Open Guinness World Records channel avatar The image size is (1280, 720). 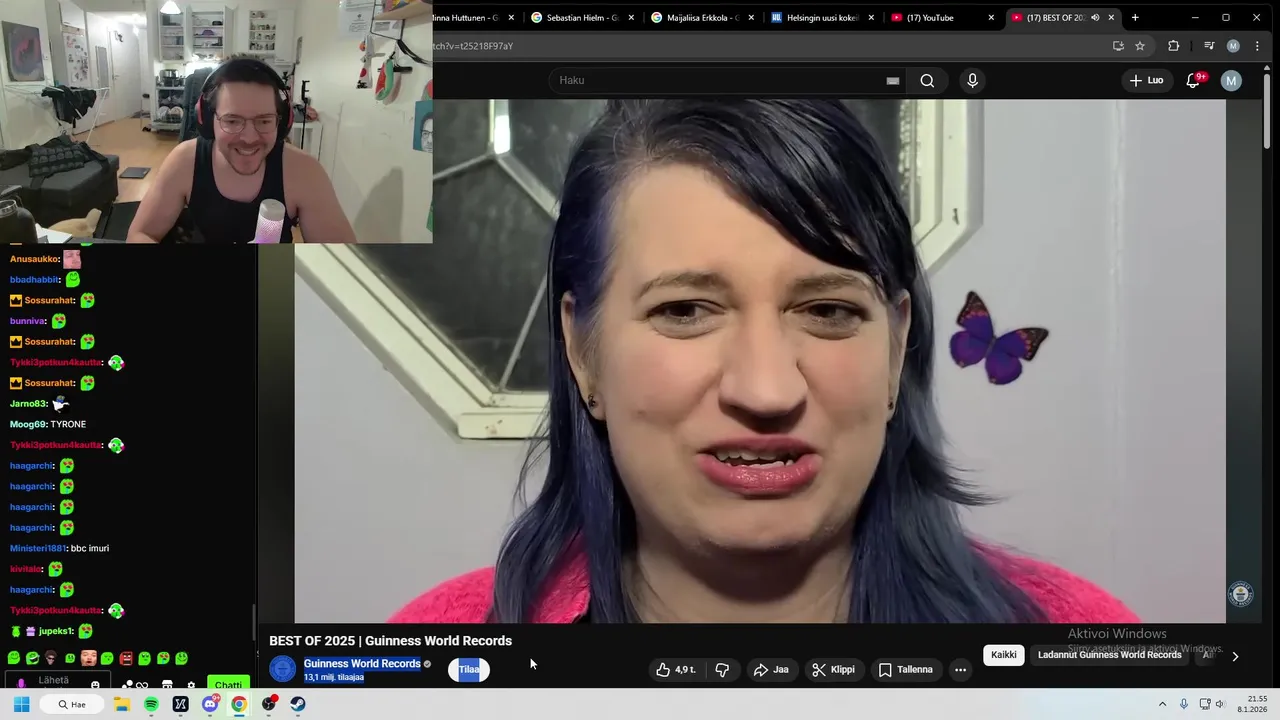point(283,669)
